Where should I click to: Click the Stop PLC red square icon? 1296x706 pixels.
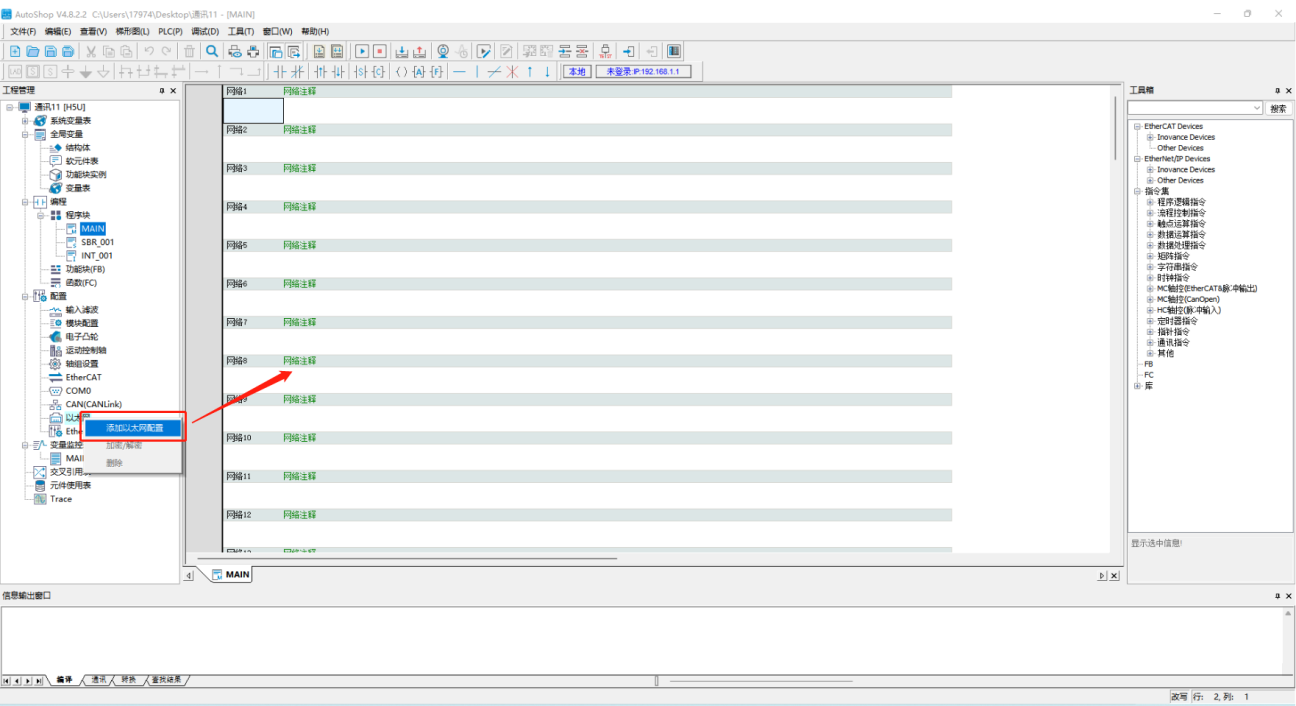[x=379, y=51]
